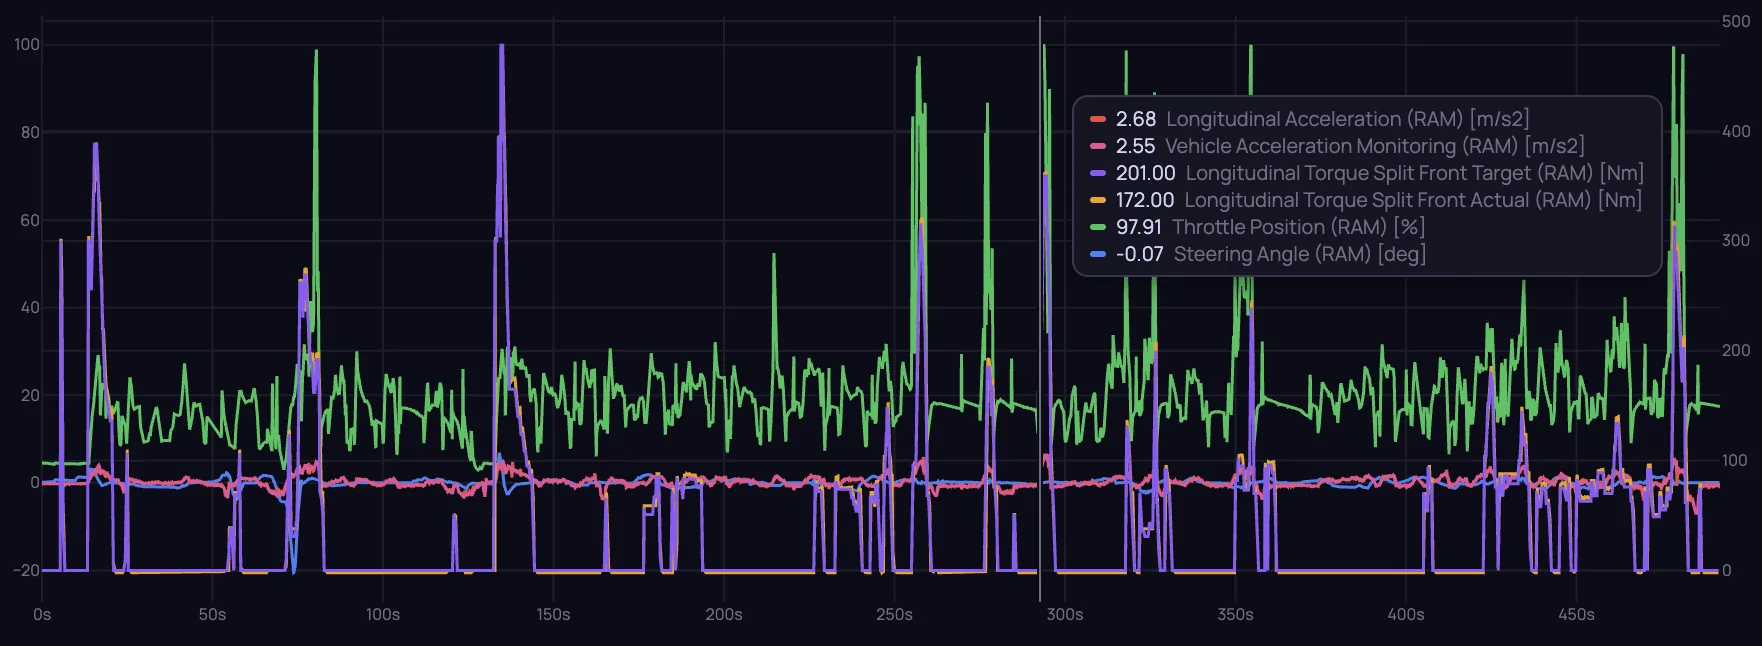
Task: Click the blue Steering Angle color swatch
Action: [x=1098, y=254]
